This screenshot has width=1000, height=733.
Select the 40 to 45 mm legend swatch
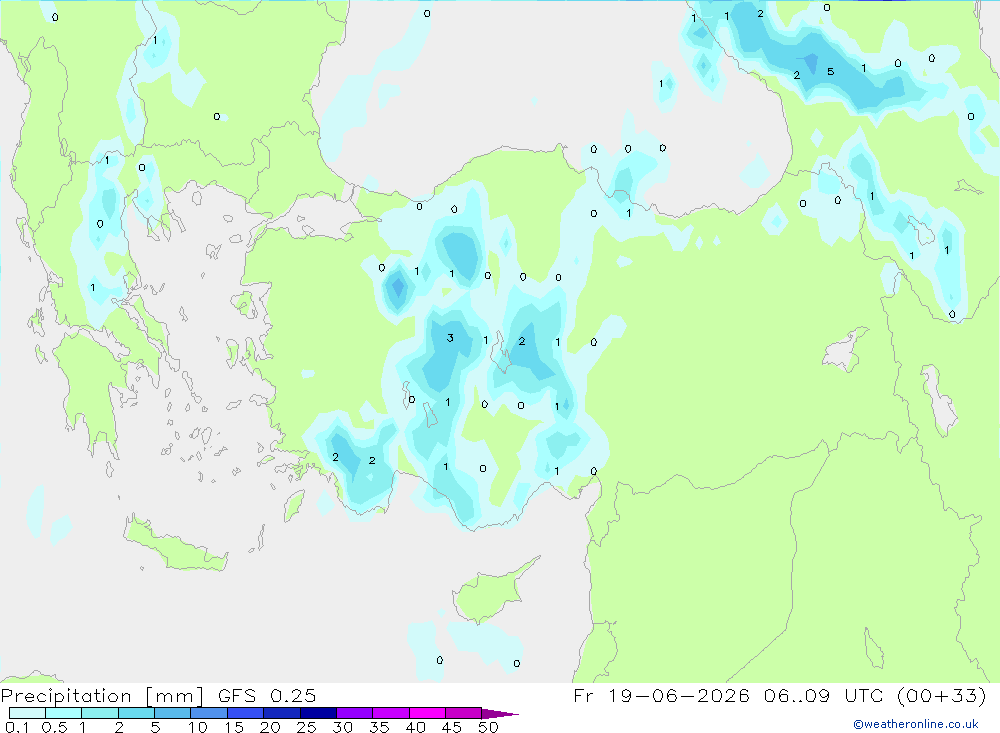427,713
